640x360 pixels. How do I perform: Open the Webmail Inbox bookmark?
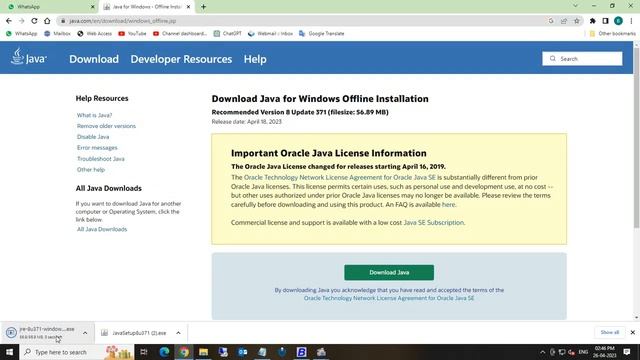(x=270, y=33)
